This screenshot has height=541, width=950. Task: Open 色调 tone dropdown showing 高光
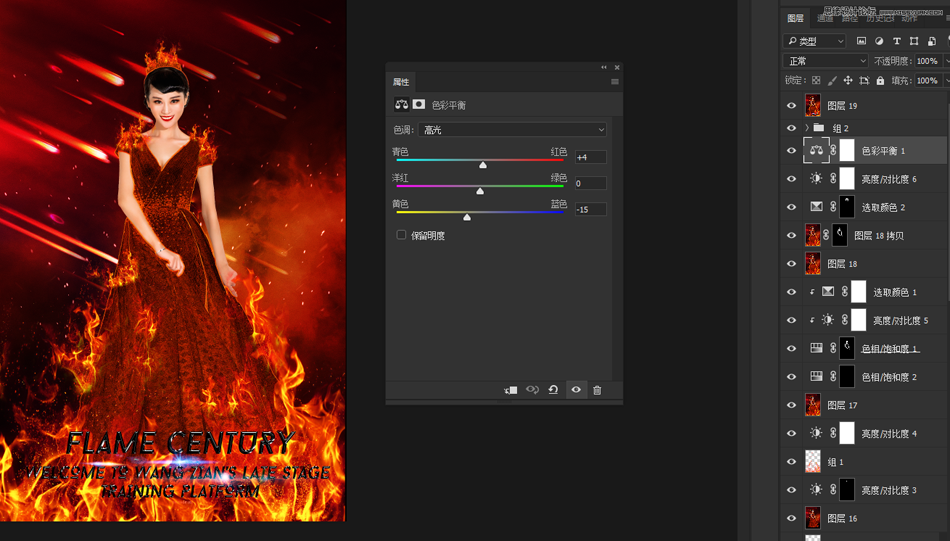coord(512,130)
